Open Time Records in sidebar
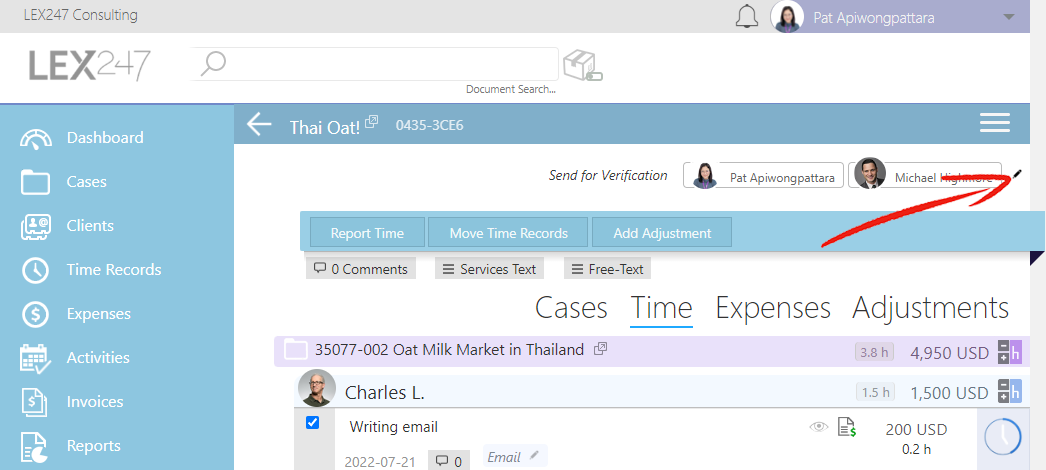Screen dimensions: 1046x470 113,269
